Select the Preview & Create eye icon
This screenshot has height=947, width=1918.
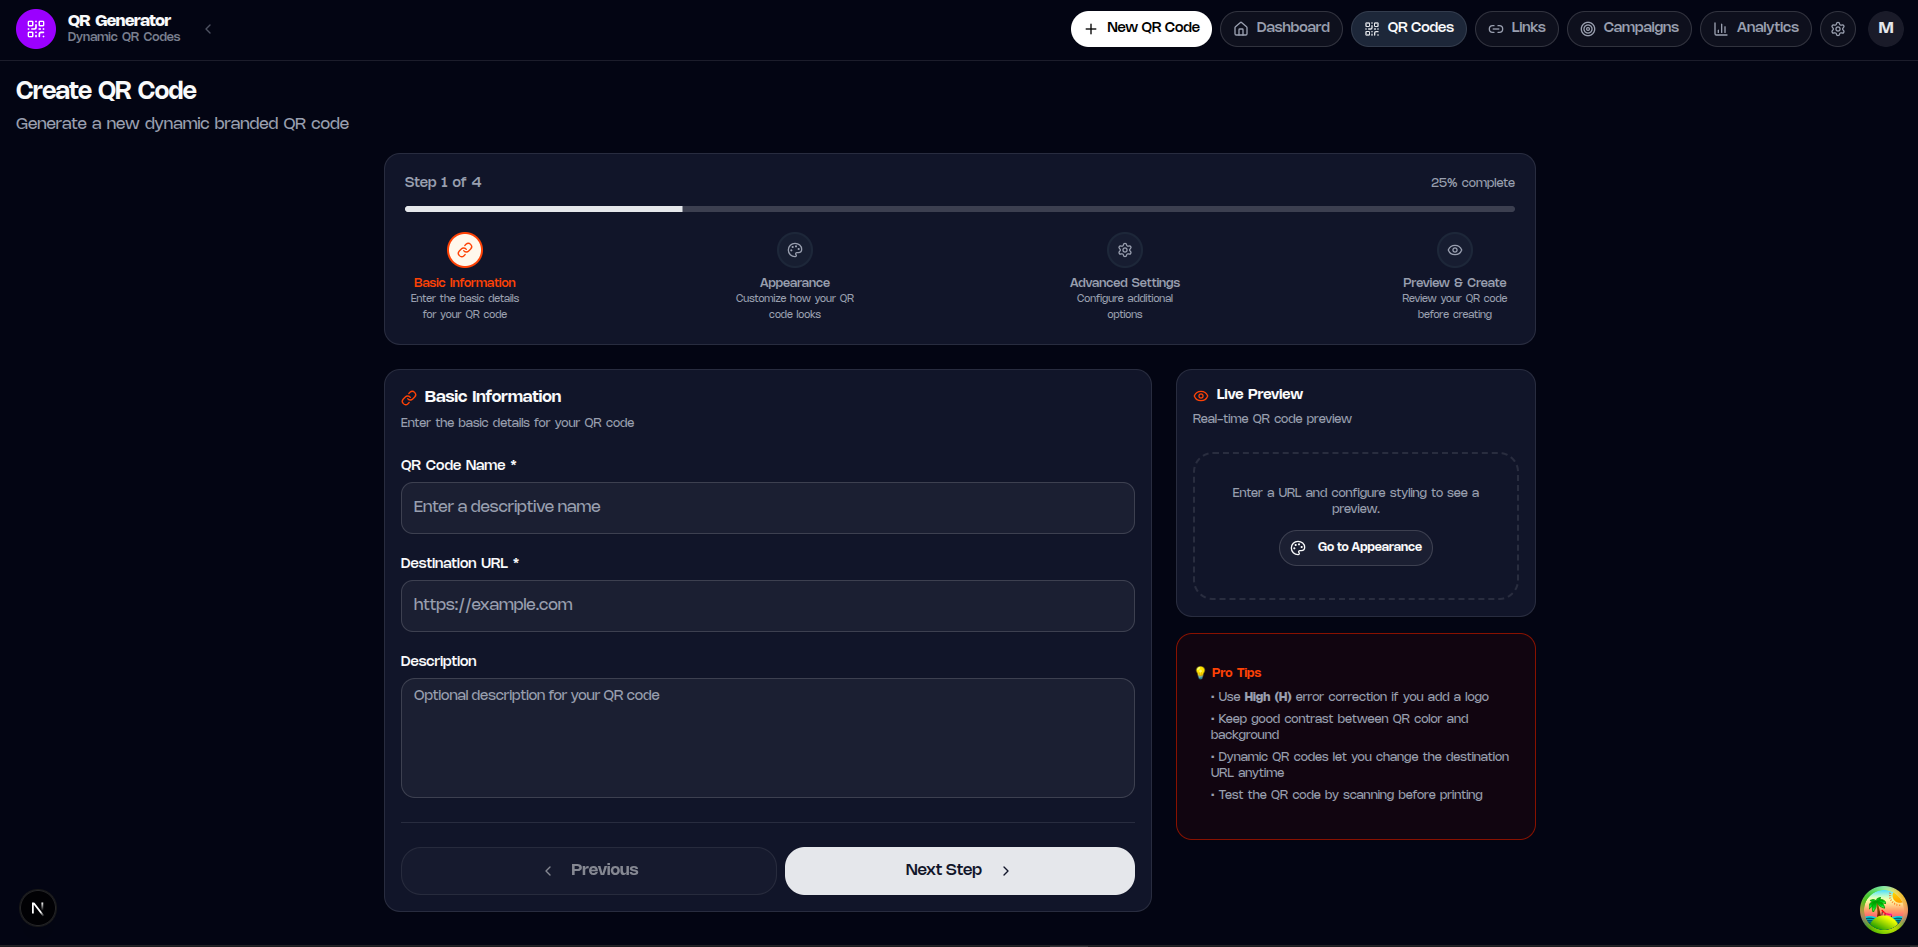pos(1455,250)
